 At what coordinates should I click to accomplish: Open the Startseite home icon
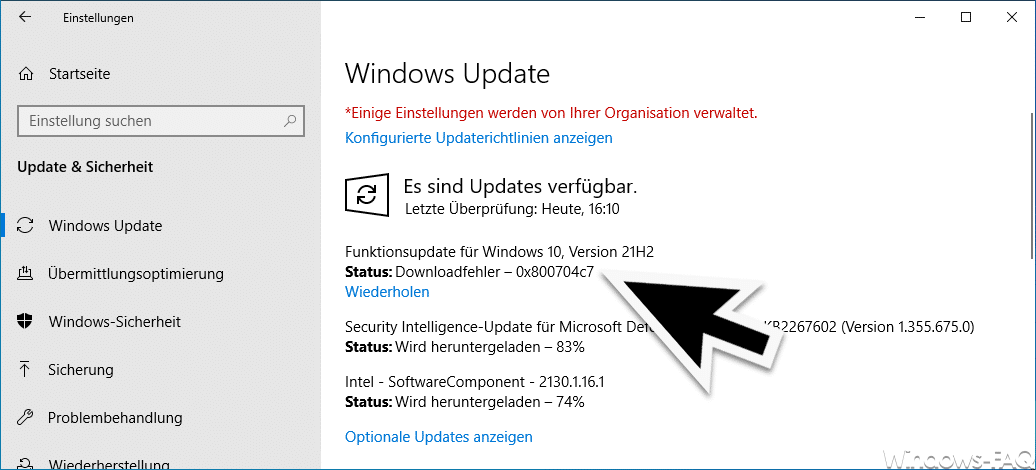point(25,73)
